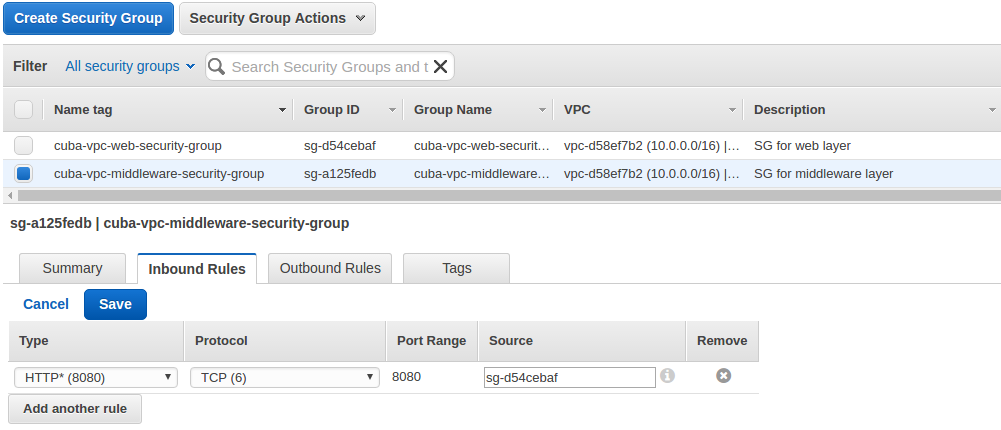Expand the All security groups filter
This screenshot has height=430, width=1001.
pos(130,66)
